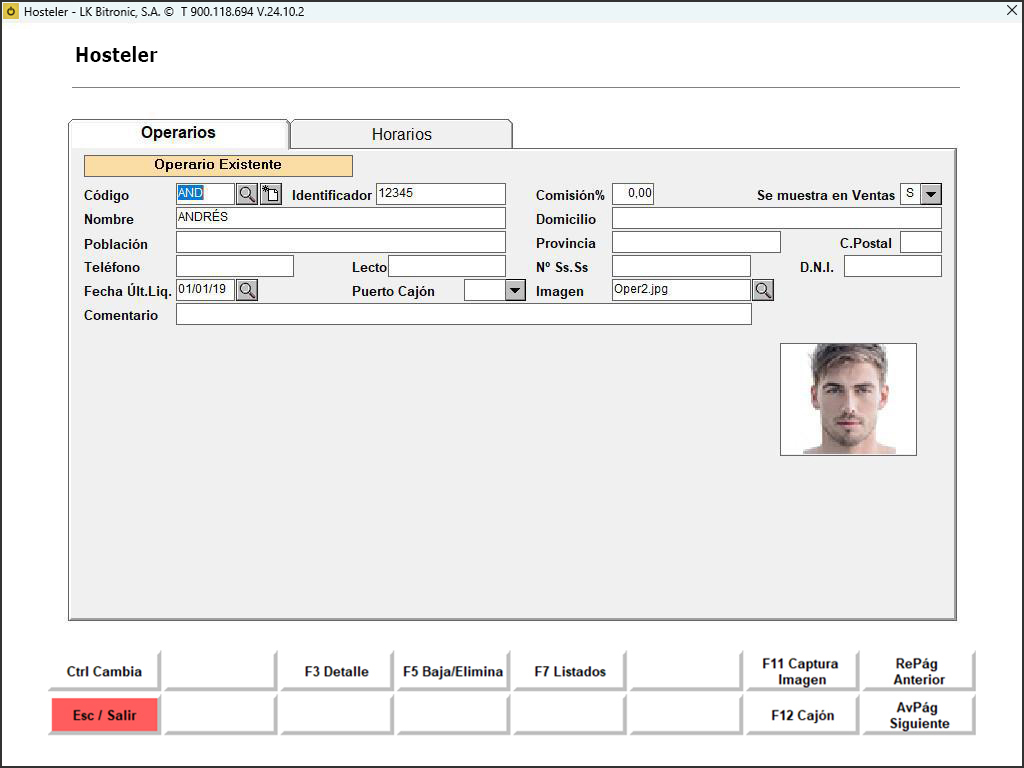Advance with AvPág Siguiente button

pyautogui.click(x=918, y=715)
